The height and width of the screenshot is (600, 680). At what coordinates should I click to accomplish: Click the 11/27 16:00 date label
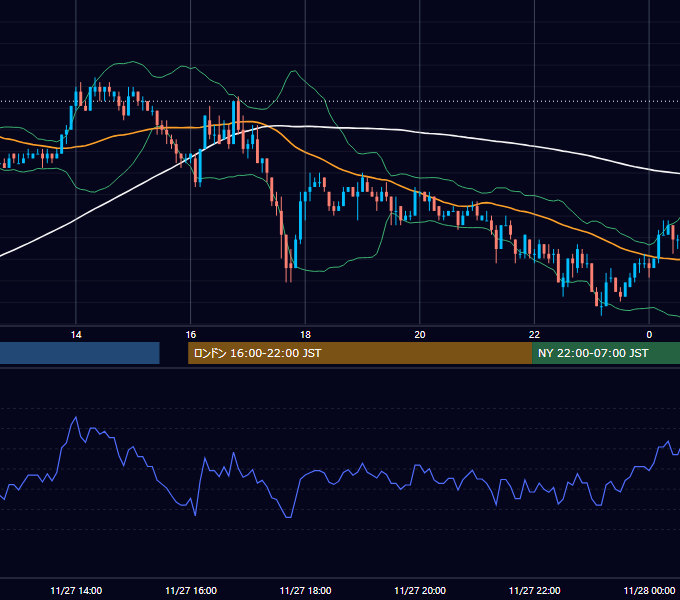click(191, 590)
